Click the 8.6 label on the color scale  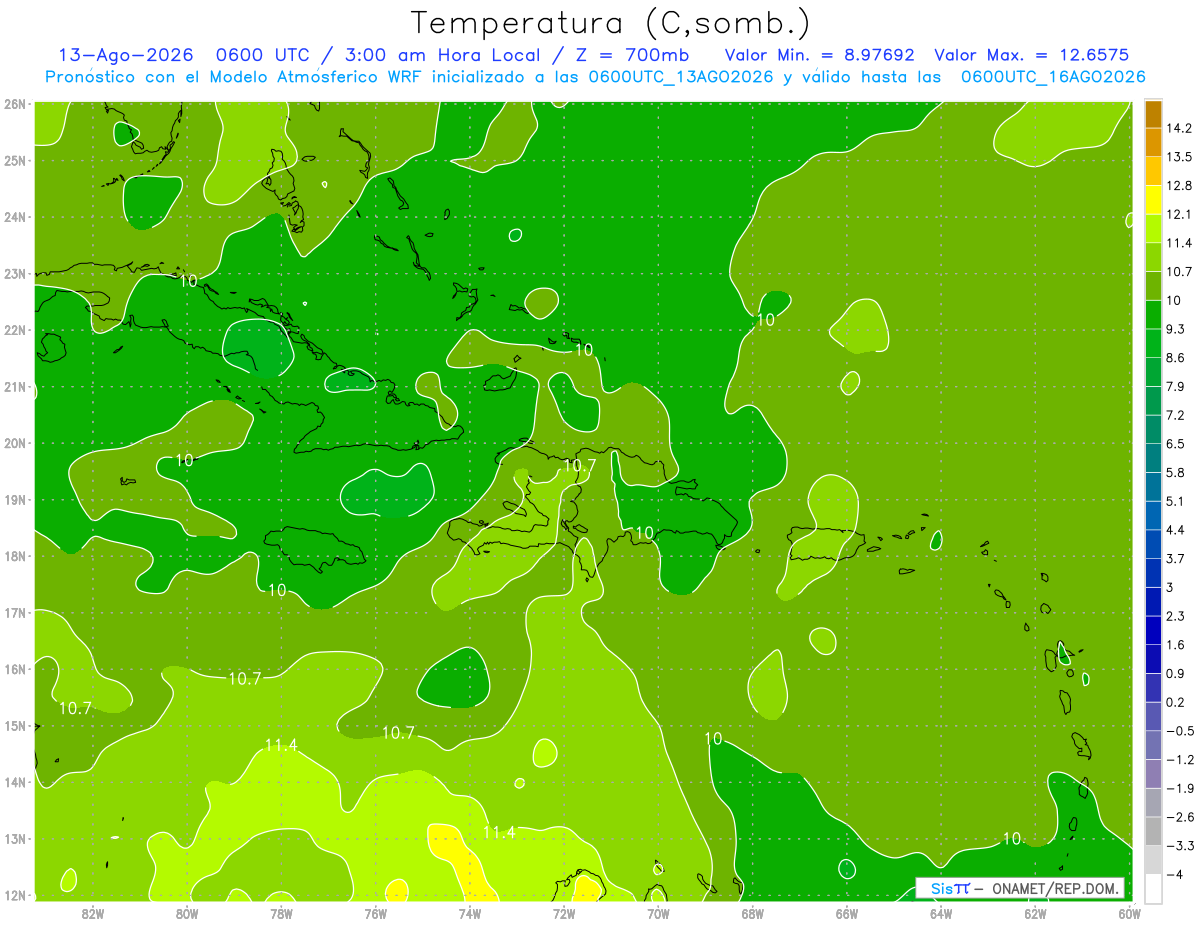1175,358
